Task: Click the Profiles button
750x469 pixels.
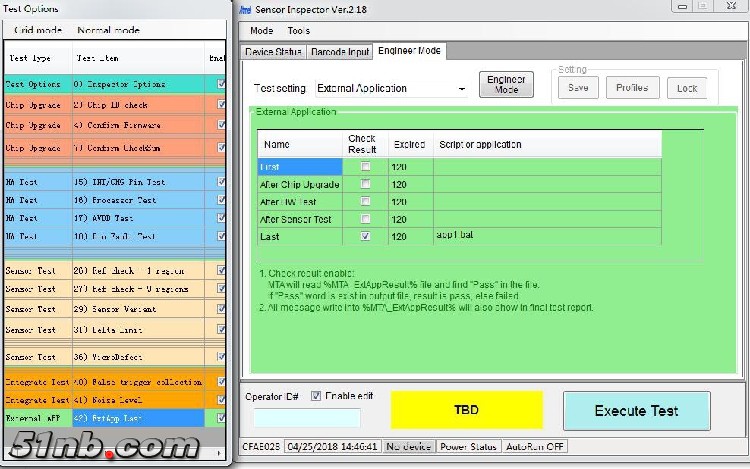Action: pos(632,88)
